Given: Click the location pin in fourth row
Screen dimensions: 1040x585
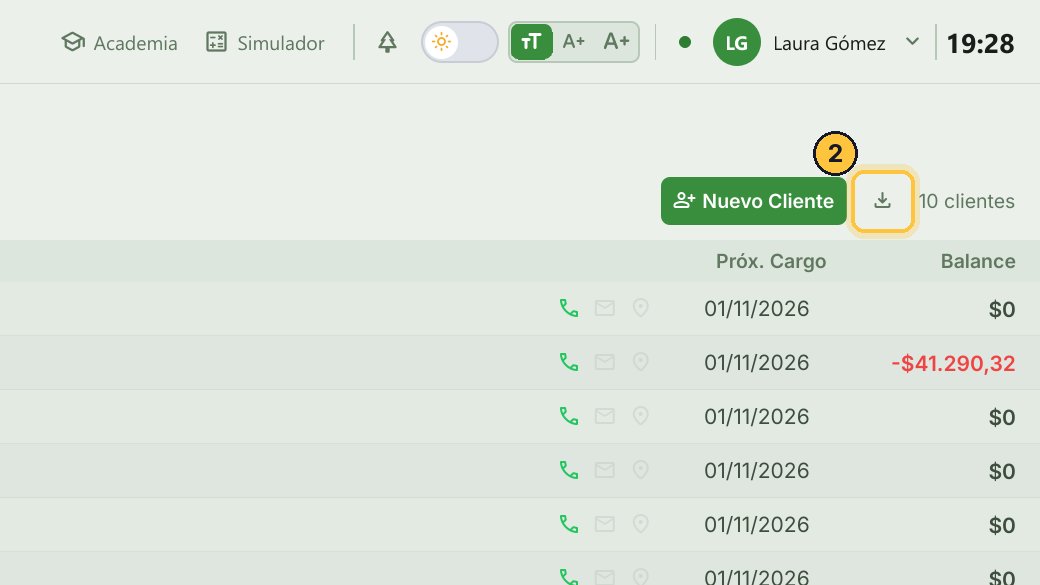Looking at the screenshot, I should [x=640, y=470].
